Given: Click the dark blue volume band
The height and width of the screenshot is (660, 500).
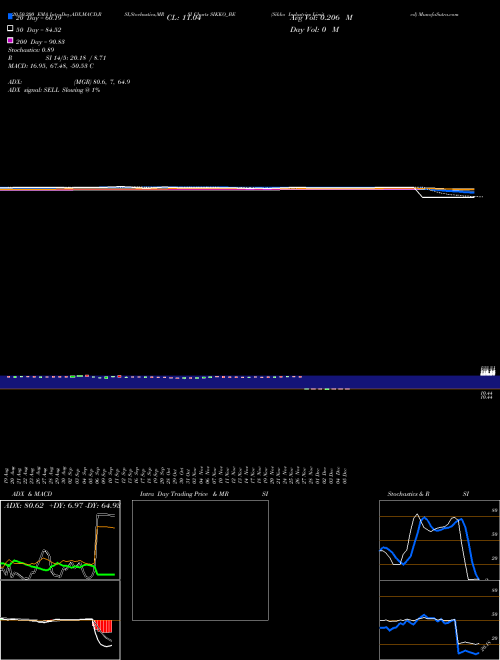Looking at the screenshot, I should [250, 382].
